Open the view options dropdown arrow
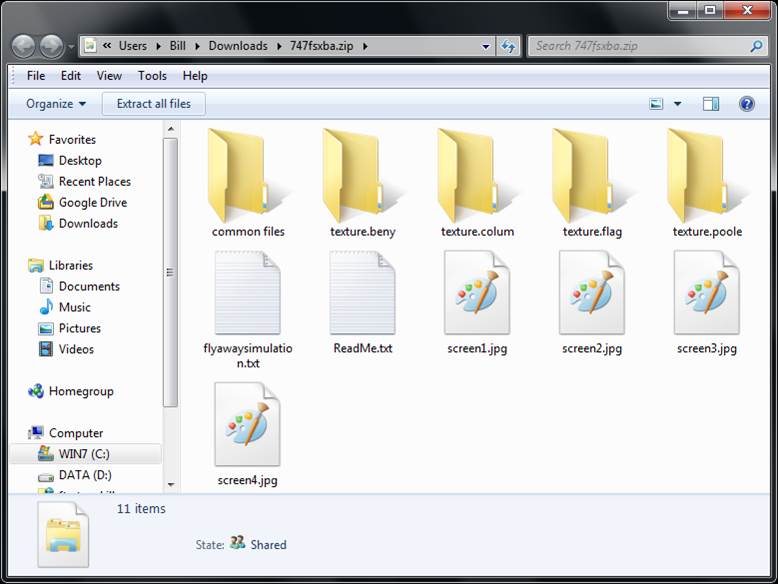Viewport: 778px width, 584px height. pyautogui.click(x=677, y=104)
